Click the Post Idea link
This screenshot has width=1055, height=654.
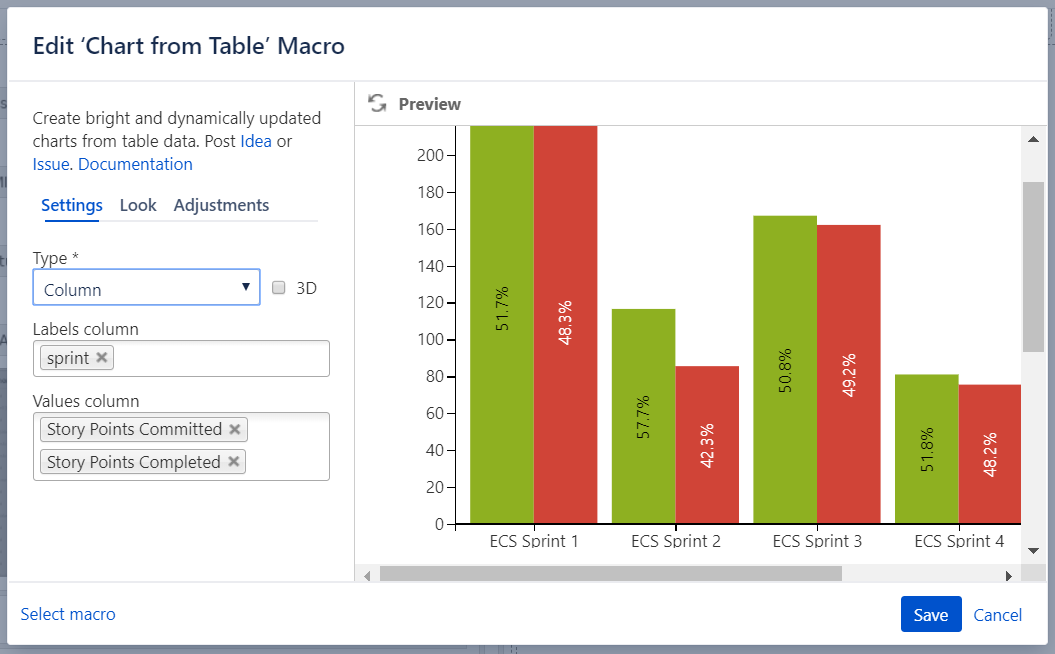pos(256,141)
